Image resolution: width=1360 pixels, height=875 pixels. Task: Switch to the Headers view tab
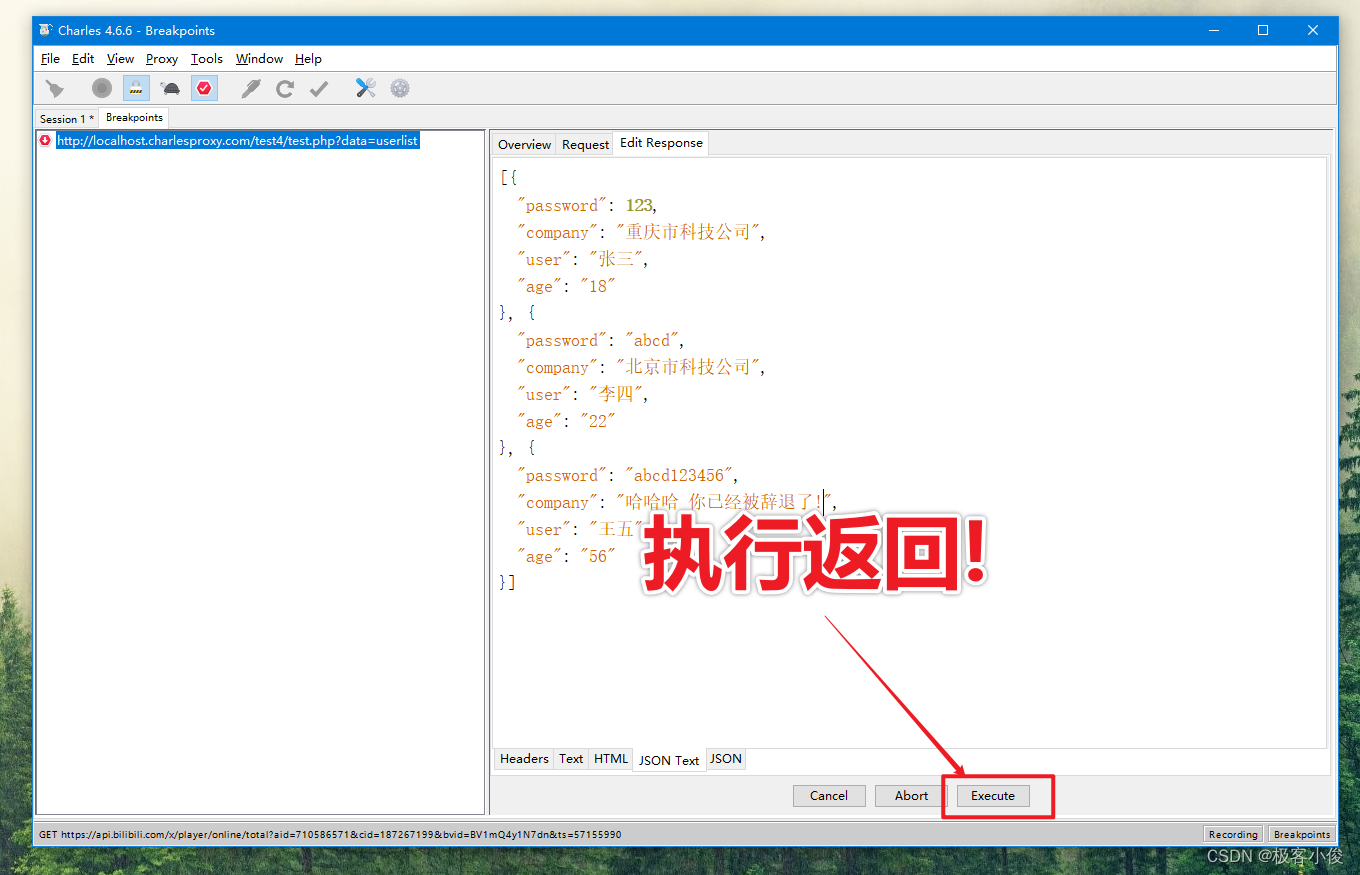coord(524,759)
